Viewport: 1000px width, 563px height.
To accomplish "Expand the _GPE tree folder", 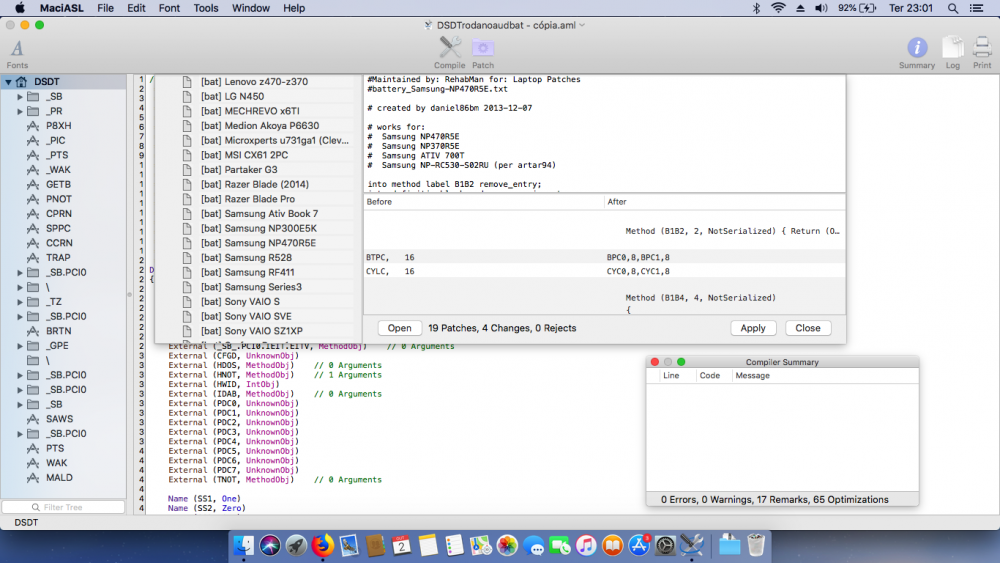I will tap(20, 346).
